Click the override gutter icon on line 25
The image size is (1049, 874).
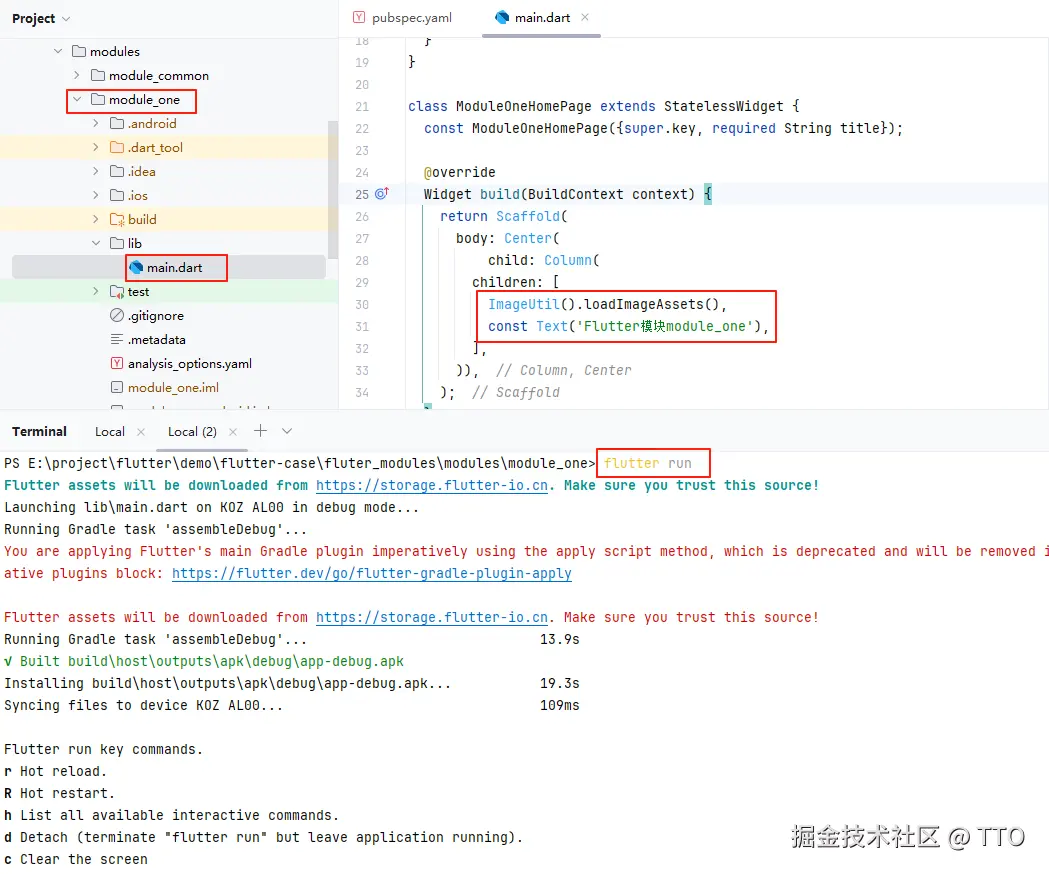[x=381, y=194]
